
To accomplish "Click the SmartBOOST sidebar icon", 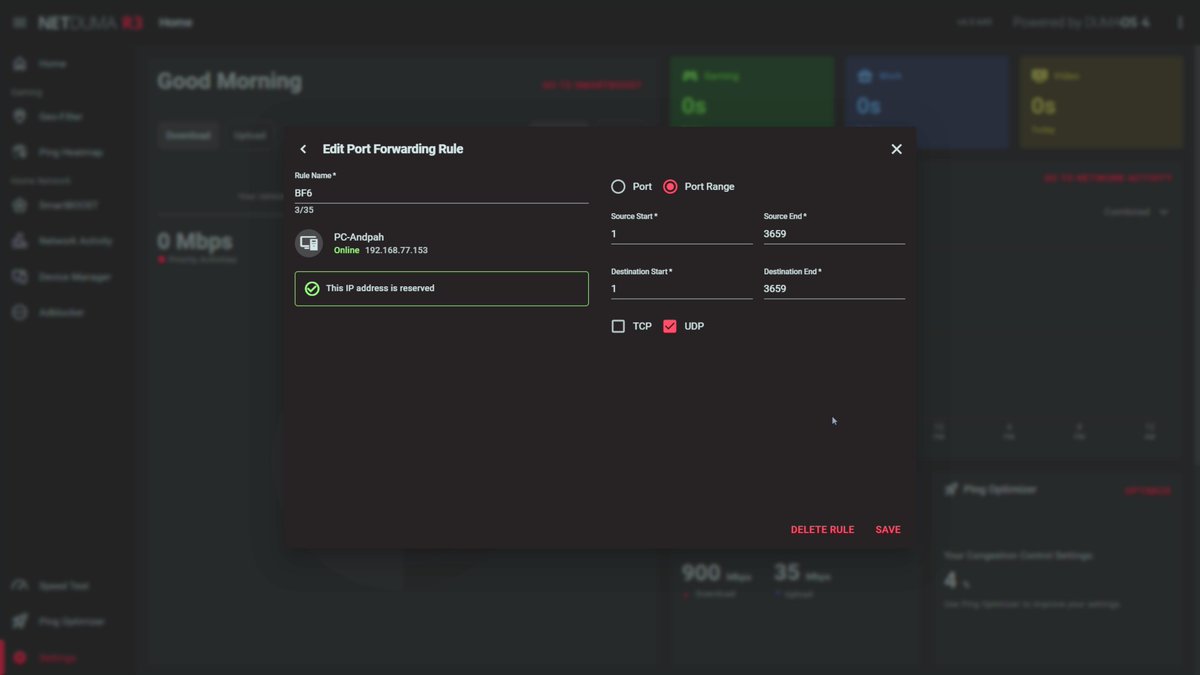I will point(19,205).
